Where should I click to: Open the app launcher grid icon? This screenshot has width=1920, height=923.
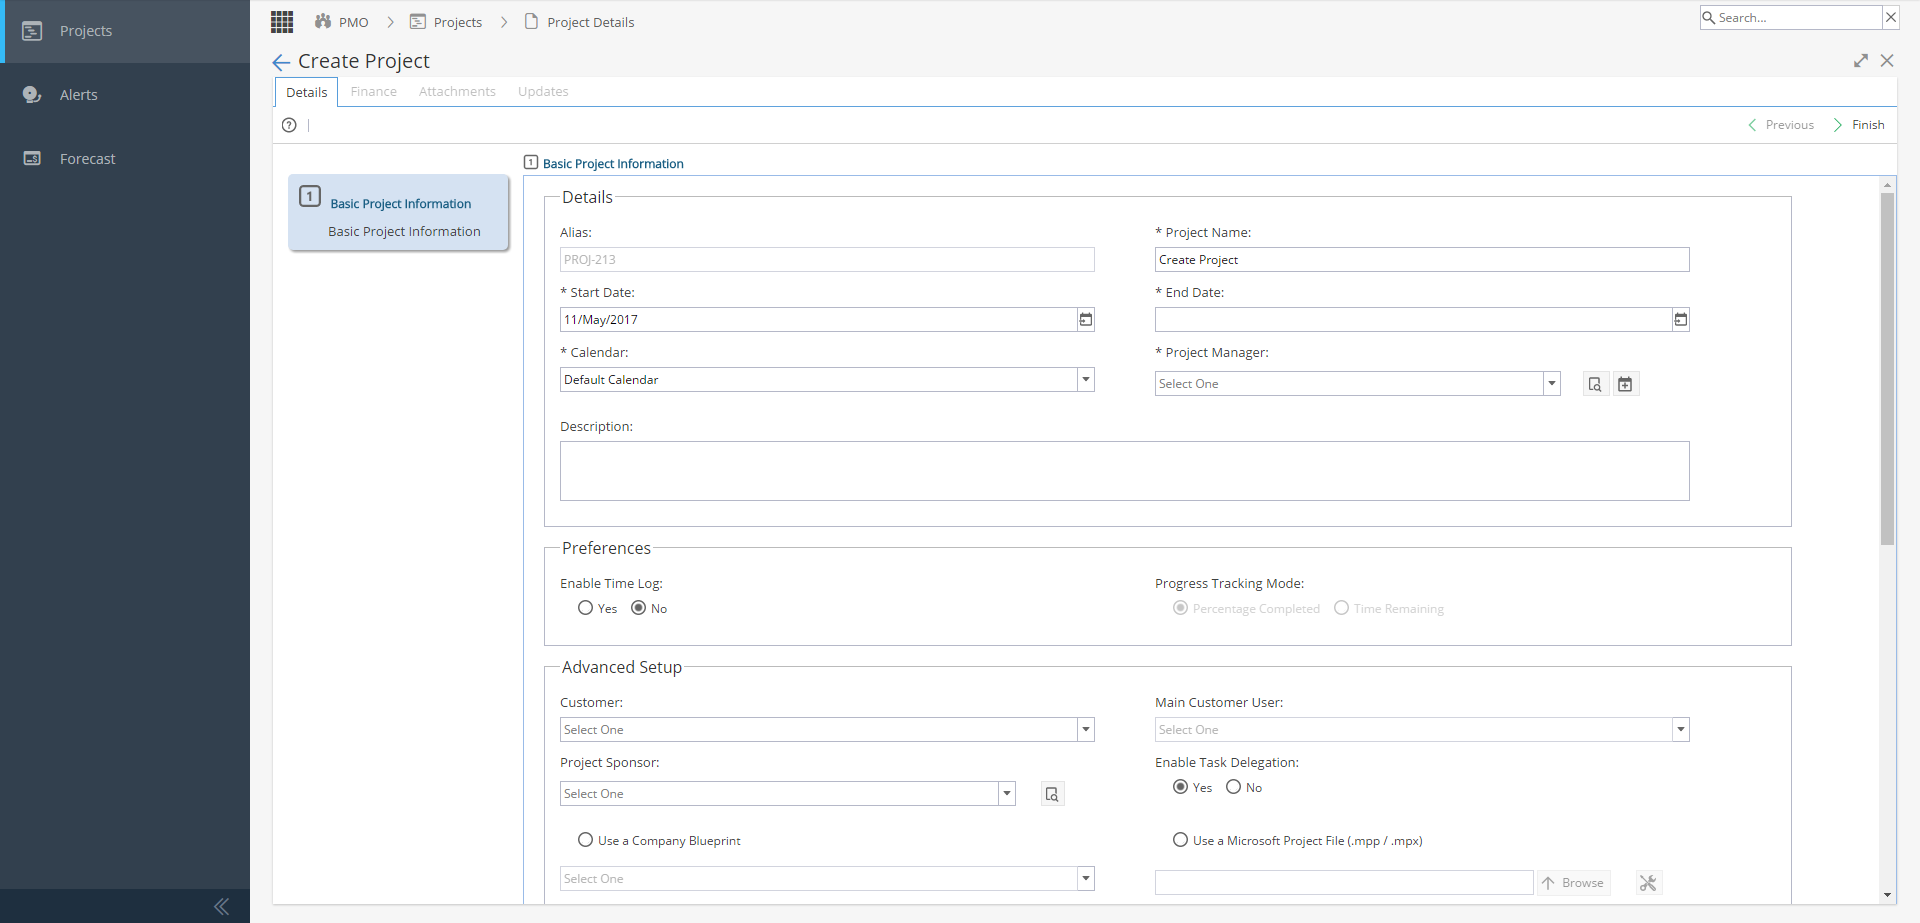[281, 21]
